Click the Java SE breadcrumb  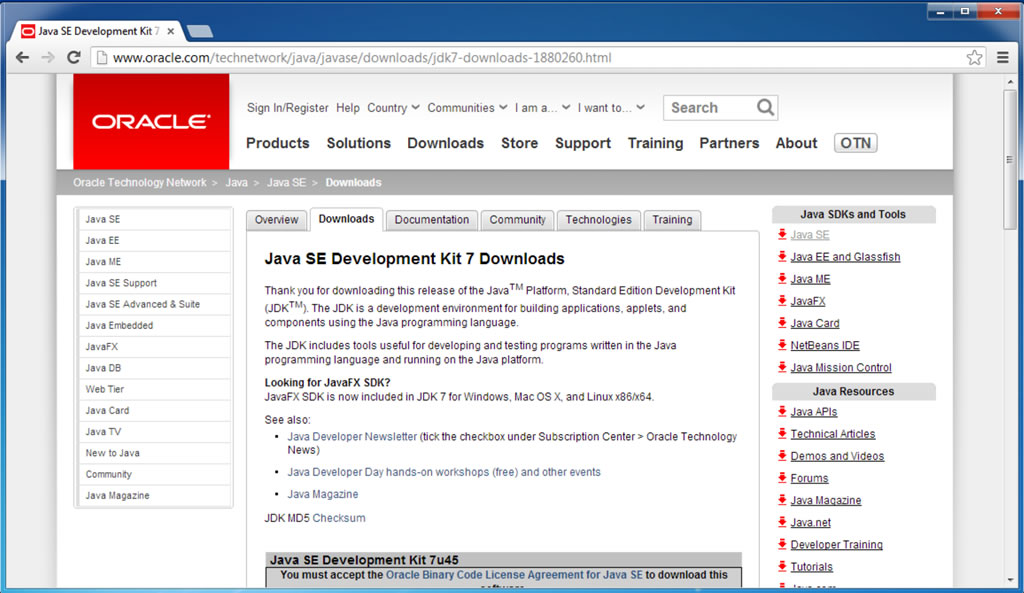click(286, 182)
